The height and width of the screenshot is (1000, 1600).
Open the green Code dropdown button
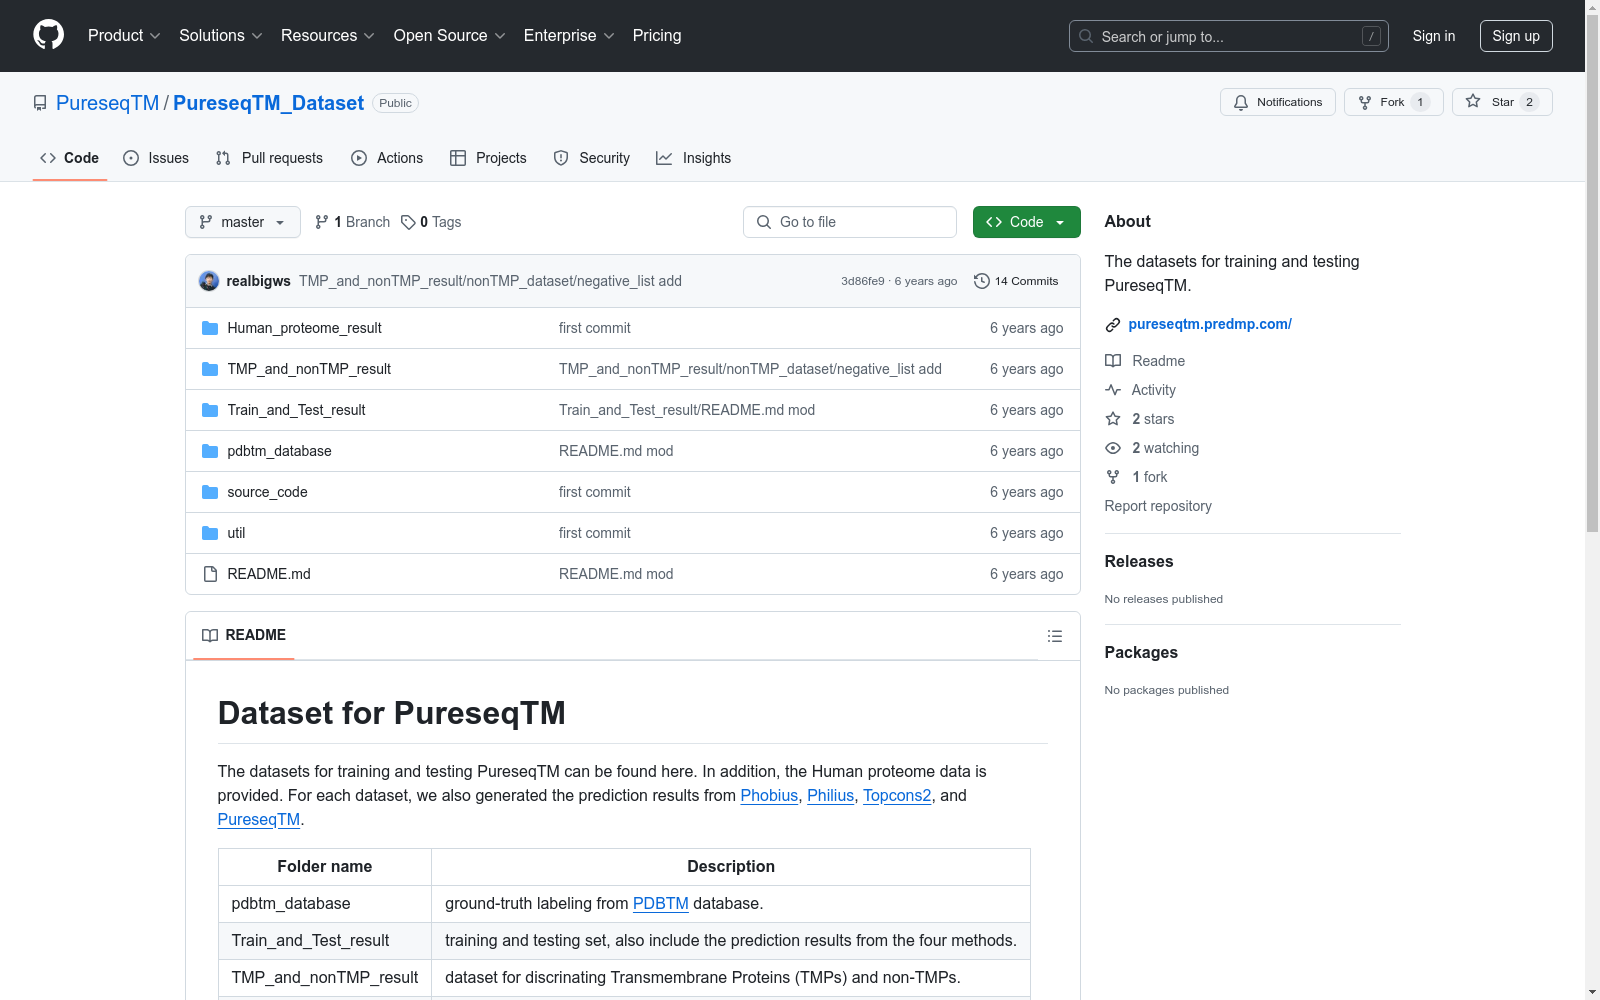(x=1026, y=222)
